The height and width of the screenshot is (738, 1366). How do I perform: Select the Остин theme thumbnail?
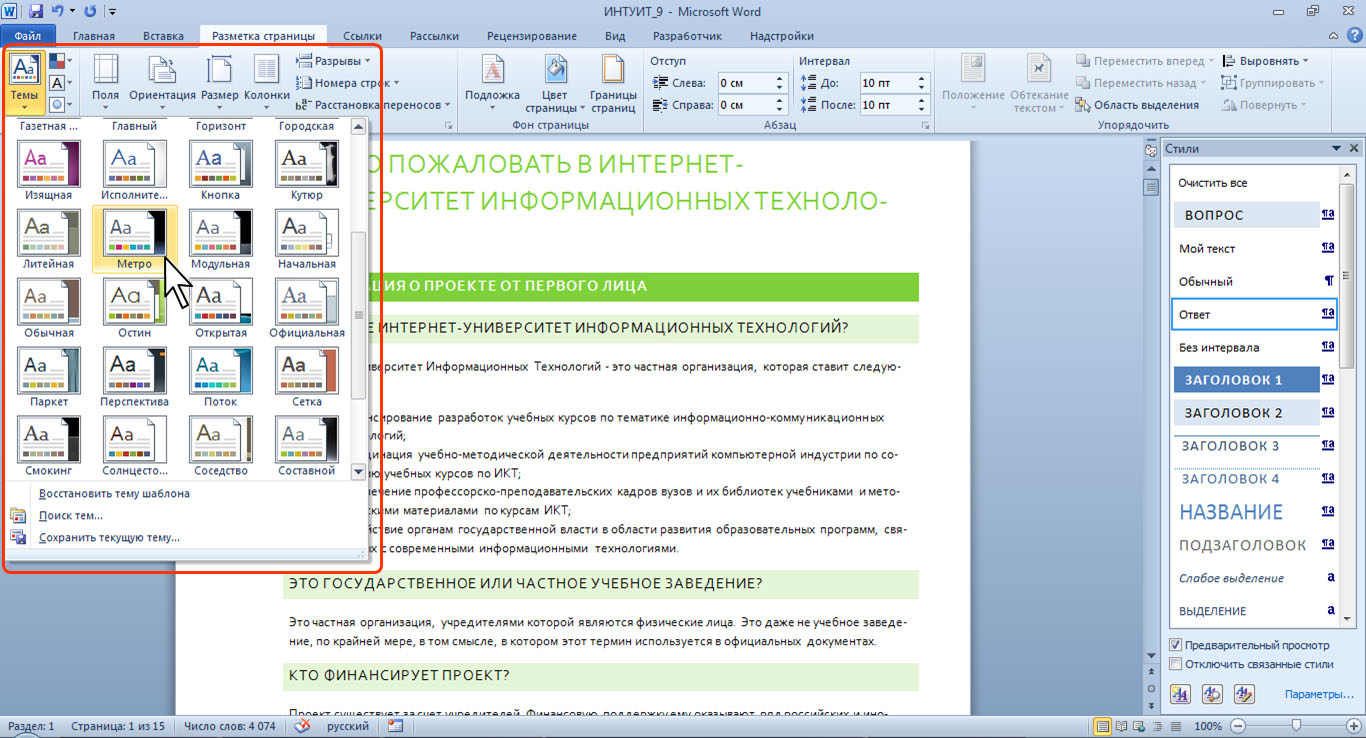click(134, 308)
